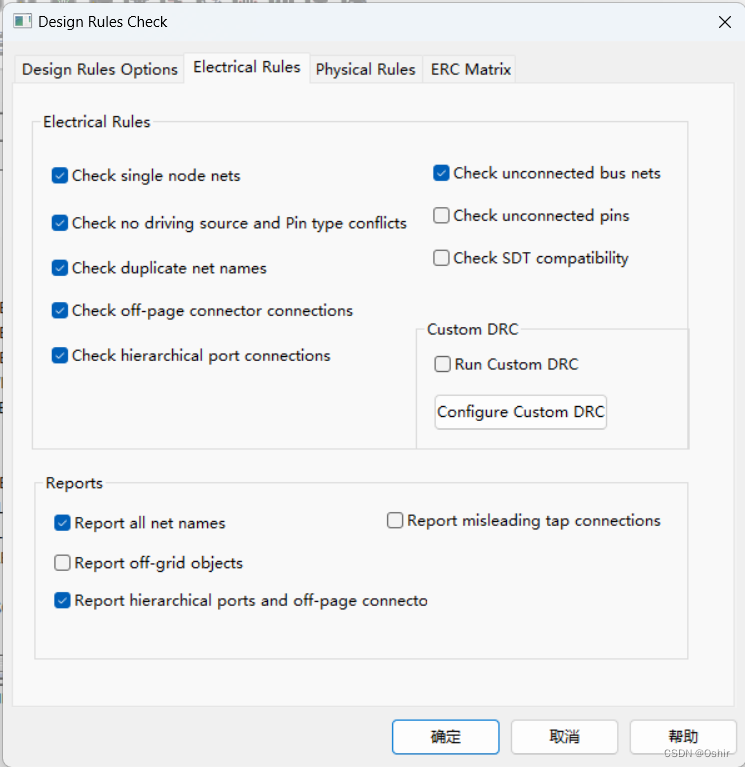
Task: Uncheck Check hierarchical port connections
Action: click(x=60, y=356)
